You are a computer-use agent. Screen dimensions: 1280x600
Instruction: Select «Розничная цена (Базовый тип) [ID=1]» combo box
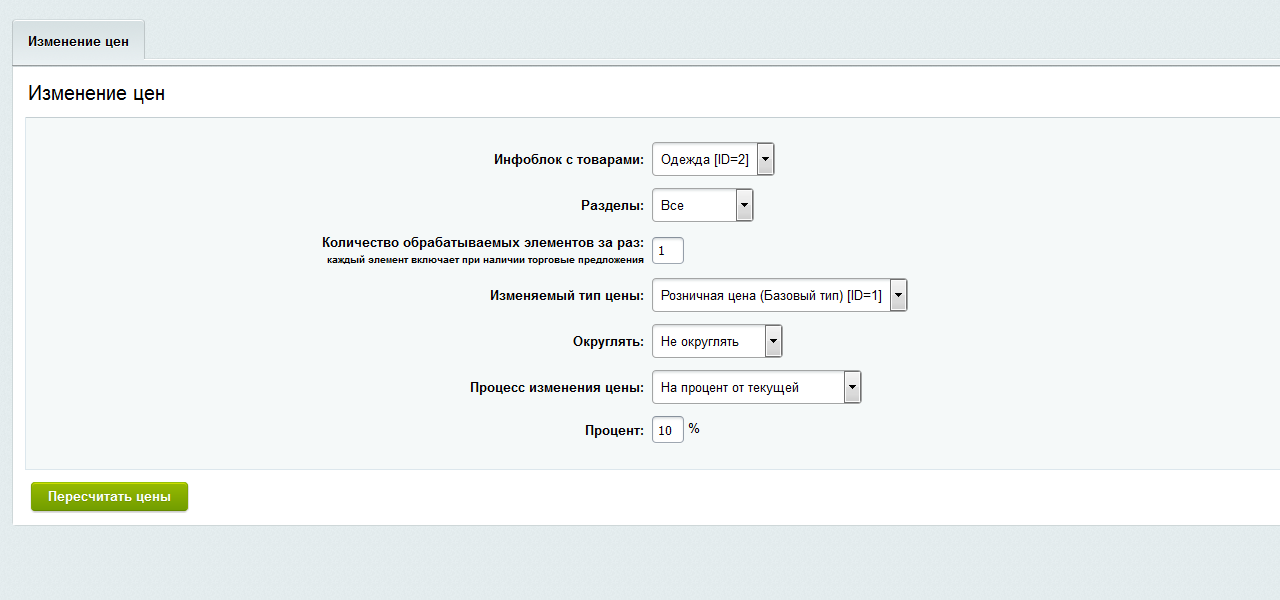(770, 295)
